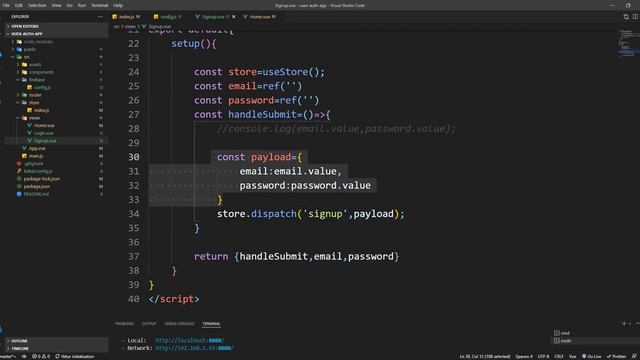
Task: Add a new terminal with plus icon
Action: click(624, 324)
